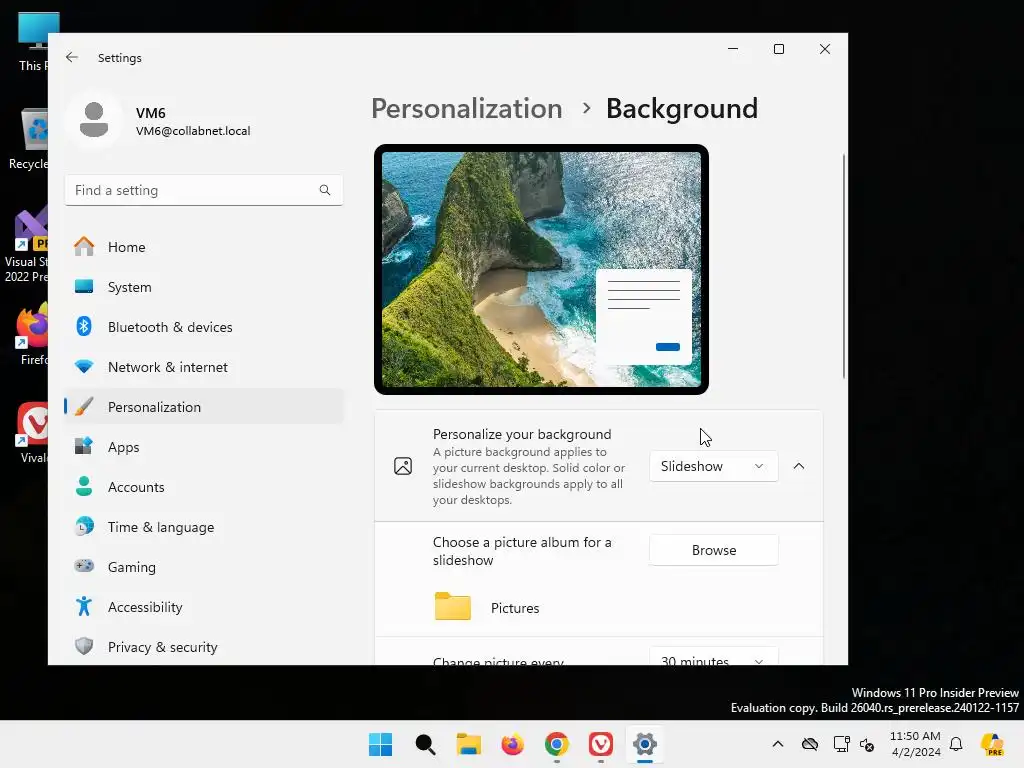Select Privacy & security in the sidebar
The height and width of the screenshot is (768, 1024).
(x=204, y=647)
